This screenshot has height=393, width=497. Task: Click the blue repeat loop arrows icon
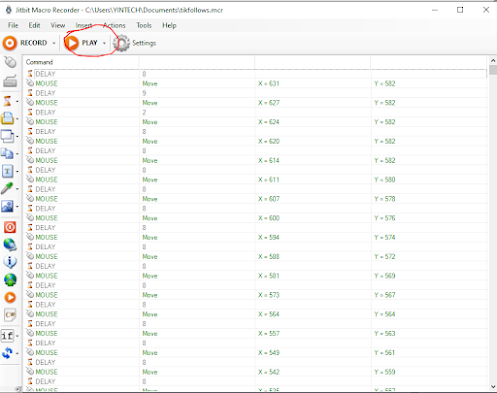point(7,353)
